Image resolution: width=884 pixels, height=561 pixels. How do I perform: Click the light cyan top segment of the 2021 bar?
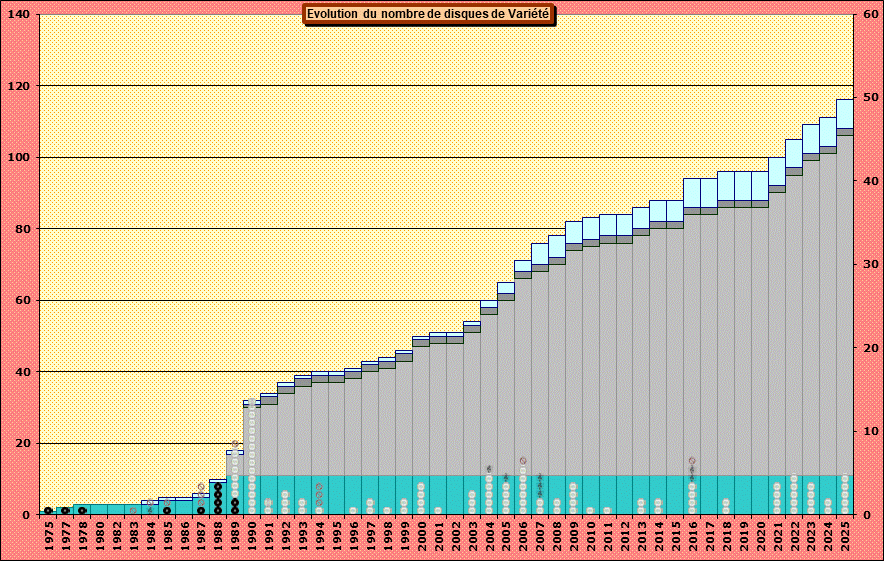coord(777,171)
